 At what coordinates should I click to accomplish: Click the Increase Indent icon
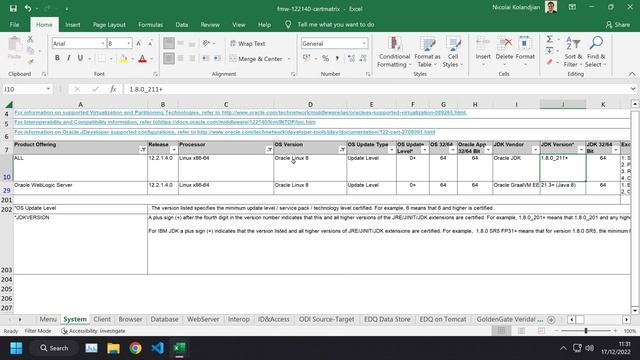click(218, 58)
